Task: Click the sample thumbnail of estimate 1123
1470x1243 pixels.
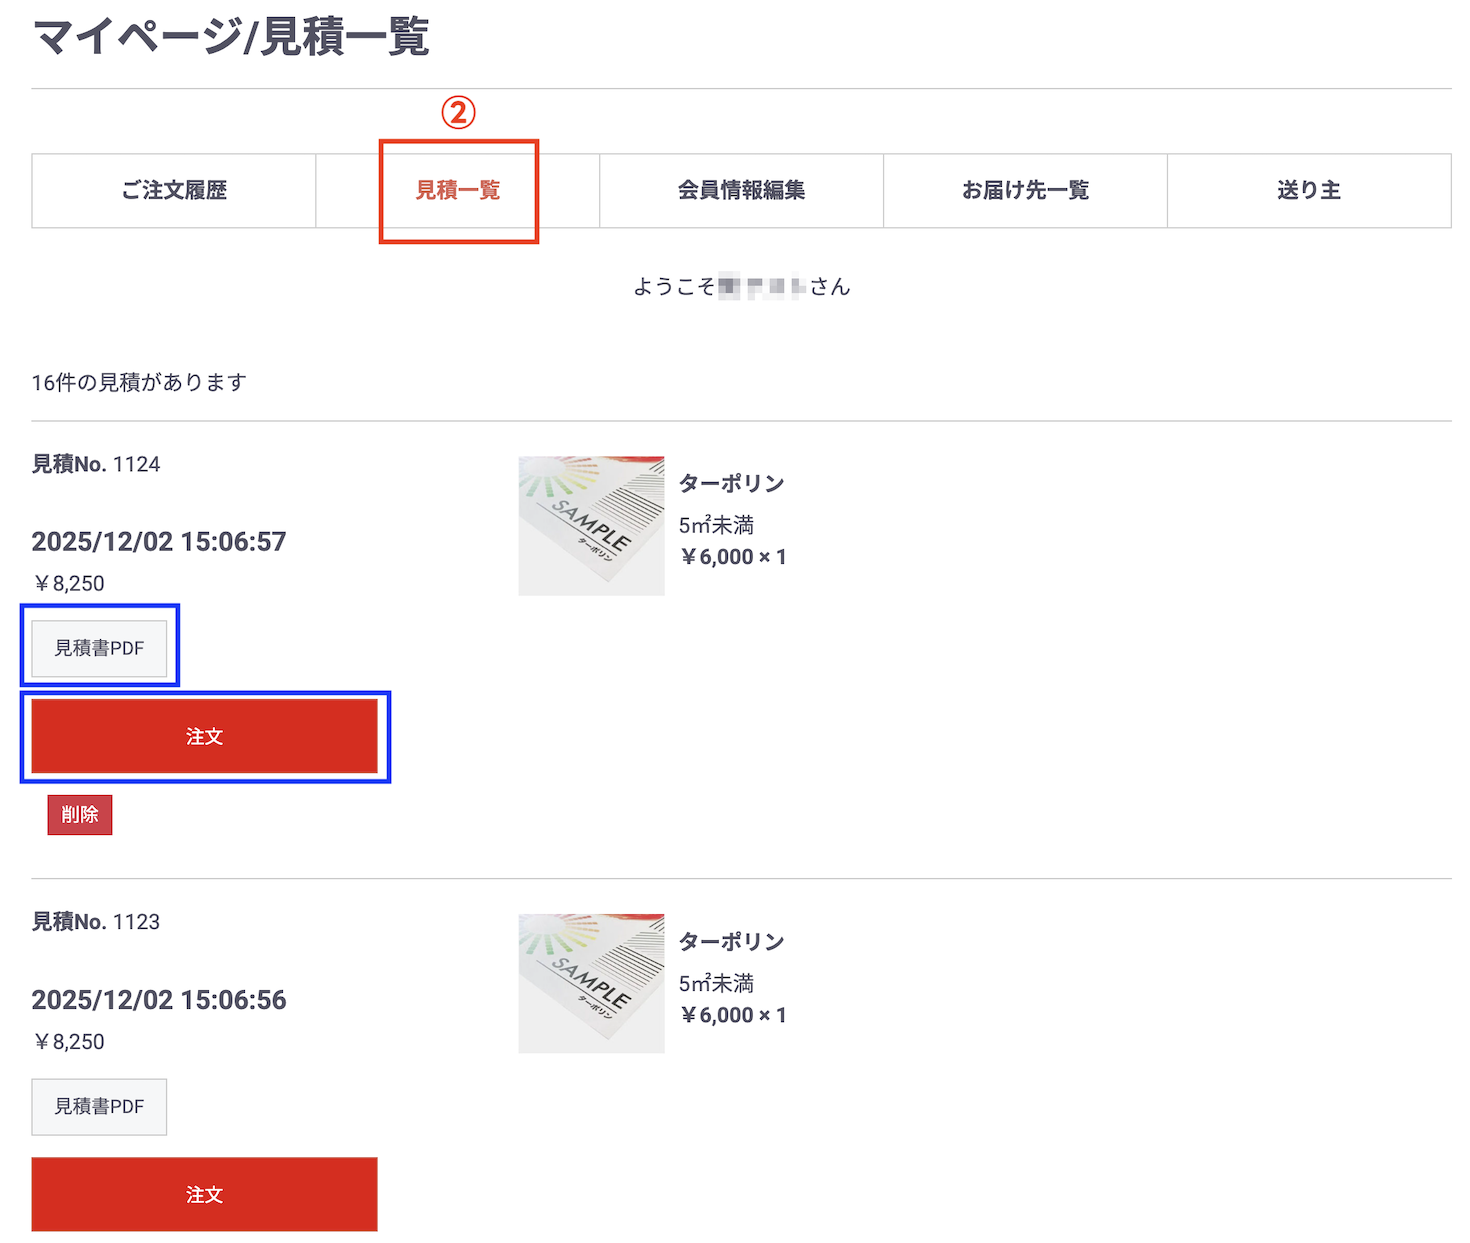Action: point(591,983)
